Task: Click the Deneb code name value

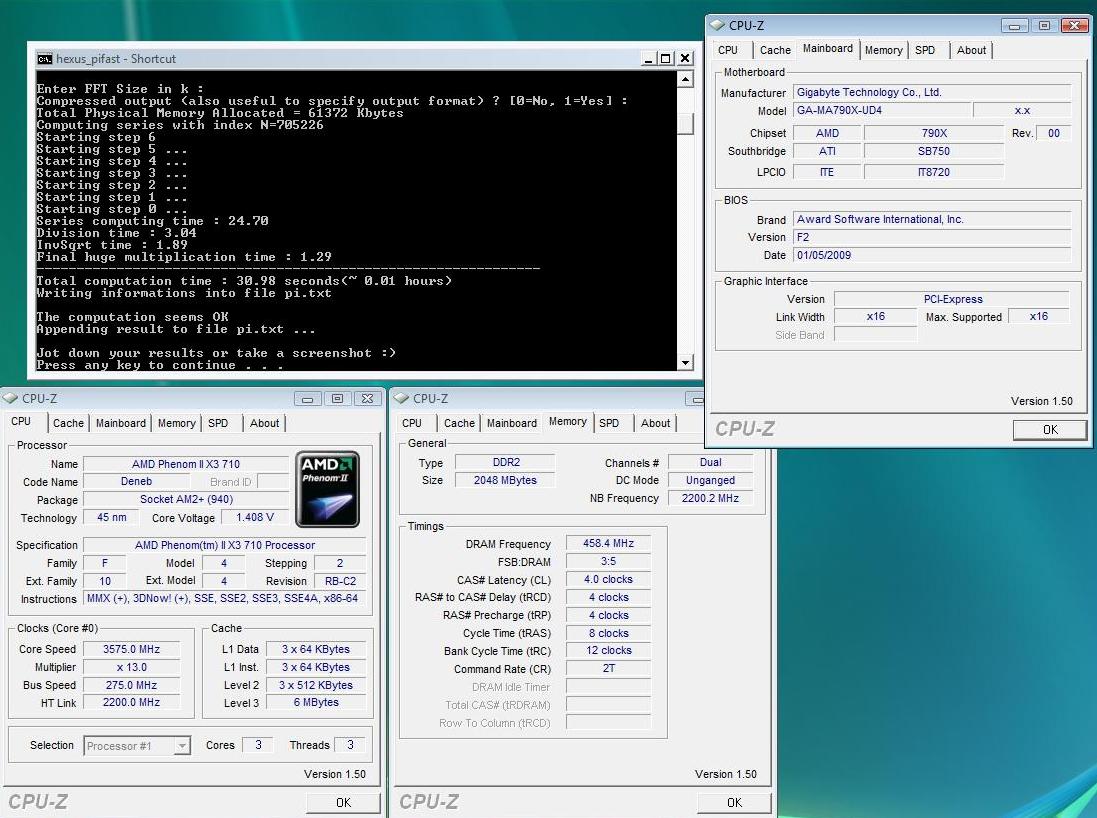Action: tap(136, 482)
